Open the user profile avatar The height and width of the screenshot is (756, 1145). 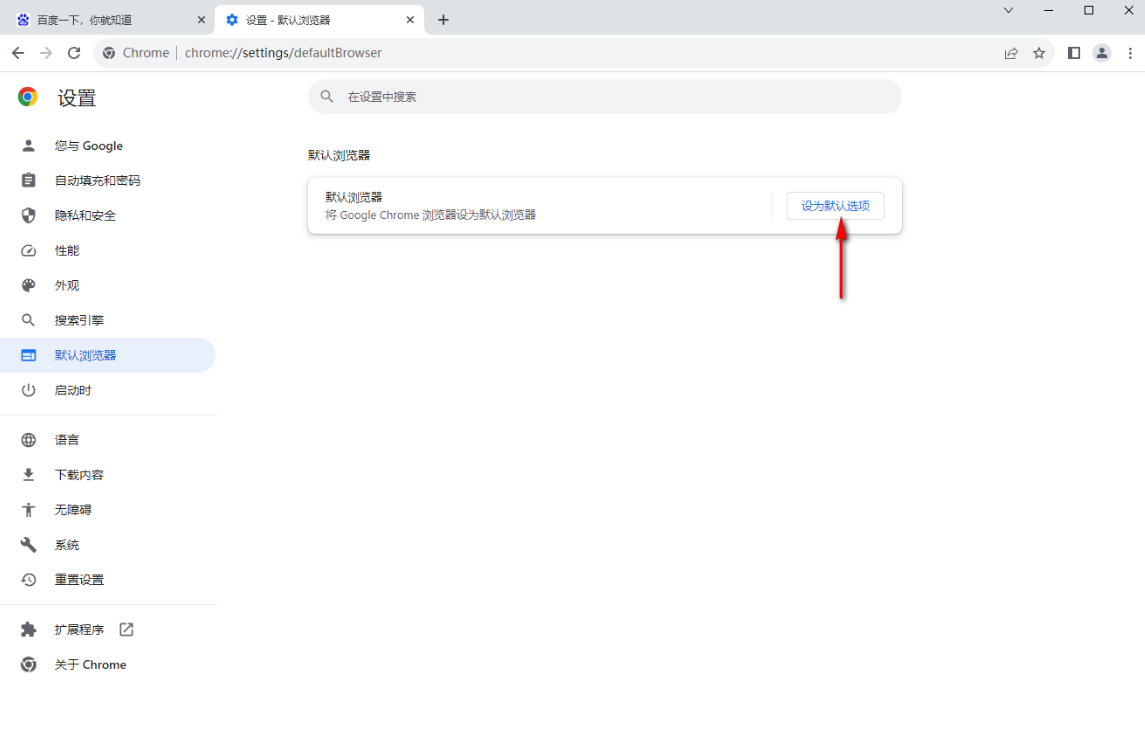point(1101,53)
